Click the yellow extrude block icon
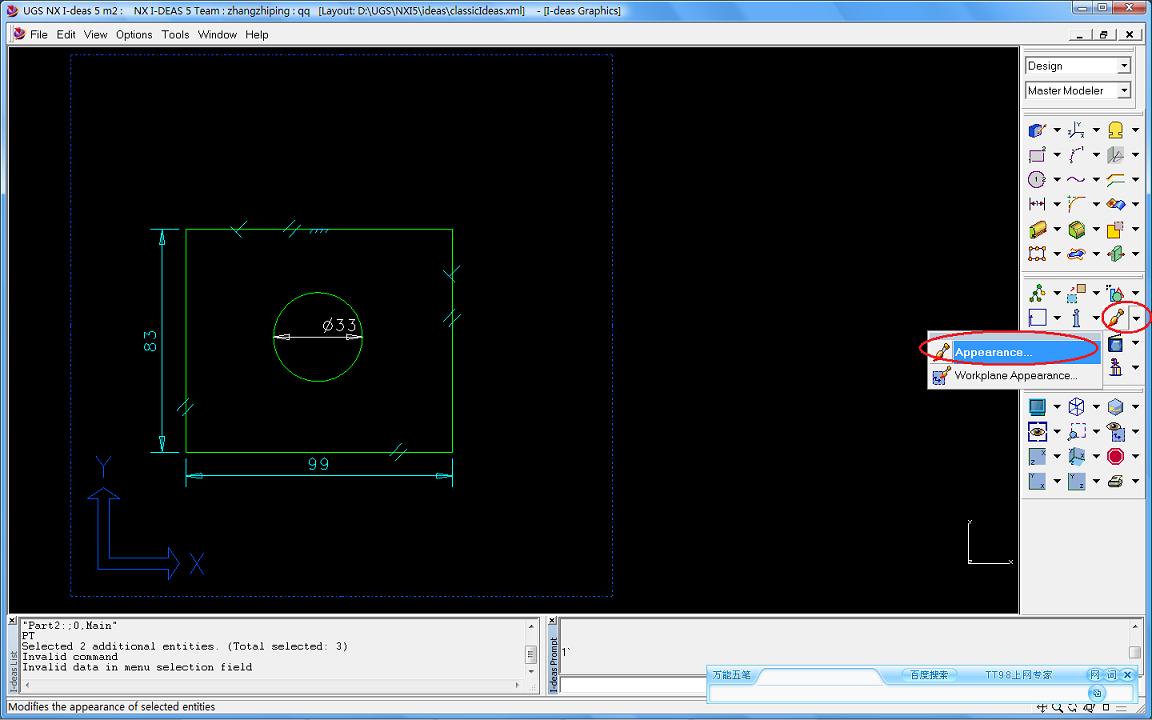1152x720 pixels. 1037,230
